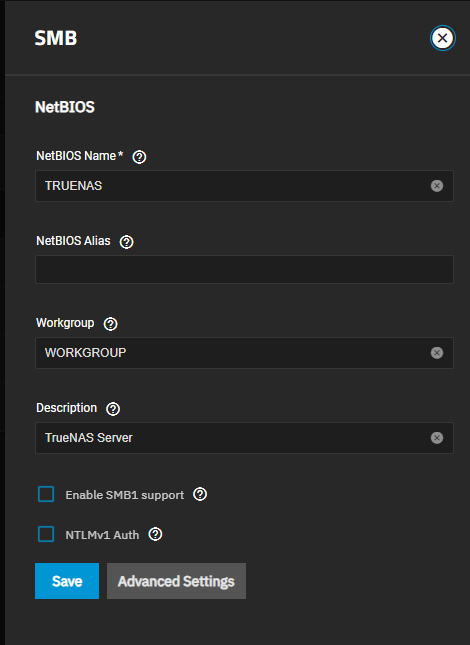Viewport: 470px width, 645px height.
Task: Click the SMB panel title
Action: [x=56, y=38]
